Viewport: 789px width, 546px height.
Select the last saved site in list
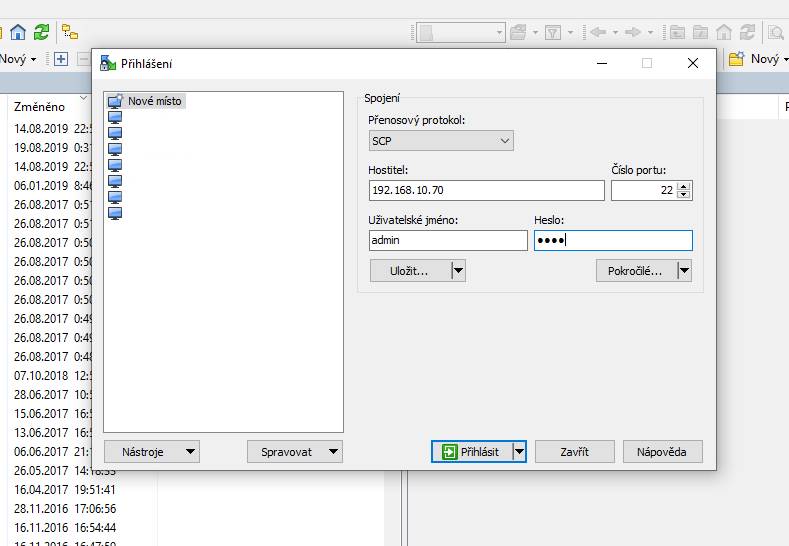[115, 212]
